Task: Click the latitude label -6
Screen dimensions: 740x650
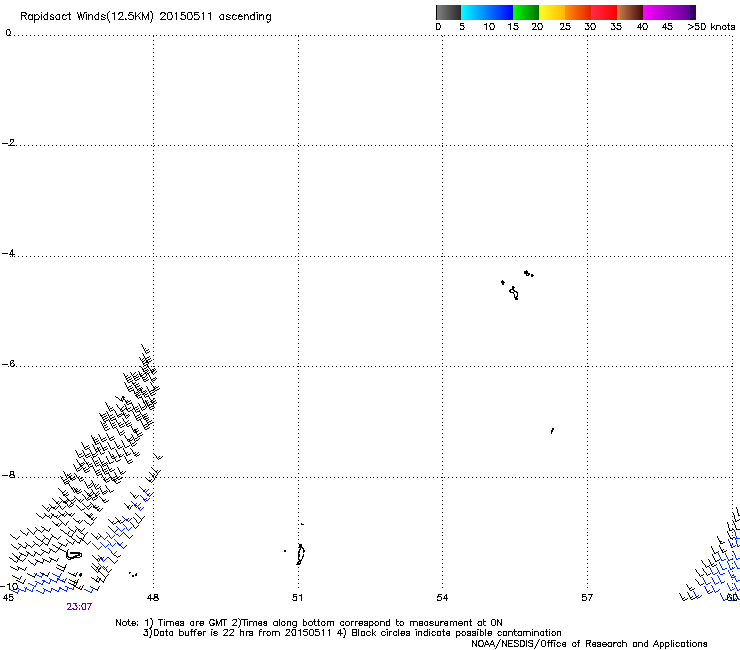Action: click(8, 364)
